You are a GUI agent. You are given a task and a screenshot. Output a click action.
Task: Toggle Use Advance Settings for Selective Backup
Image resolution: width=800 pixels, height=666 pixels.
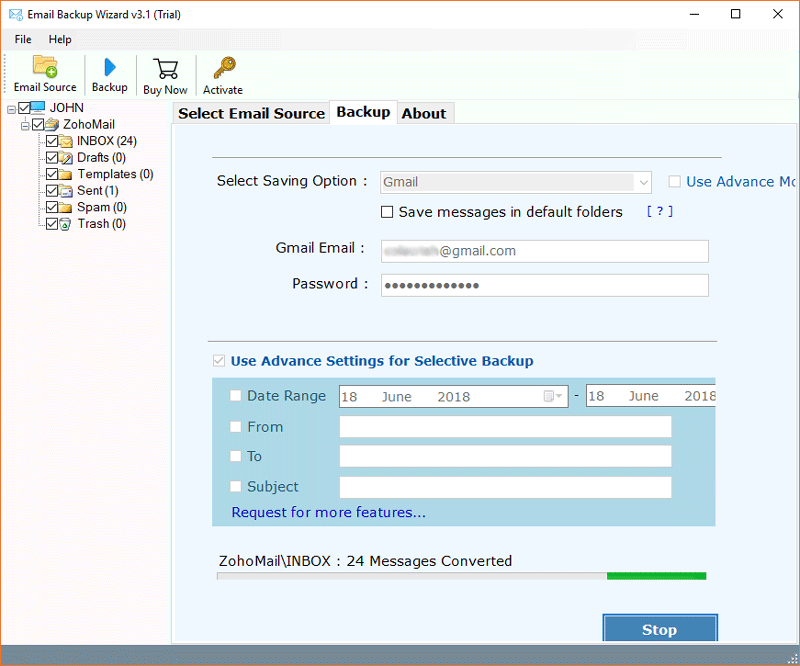(x=219, y=361)
